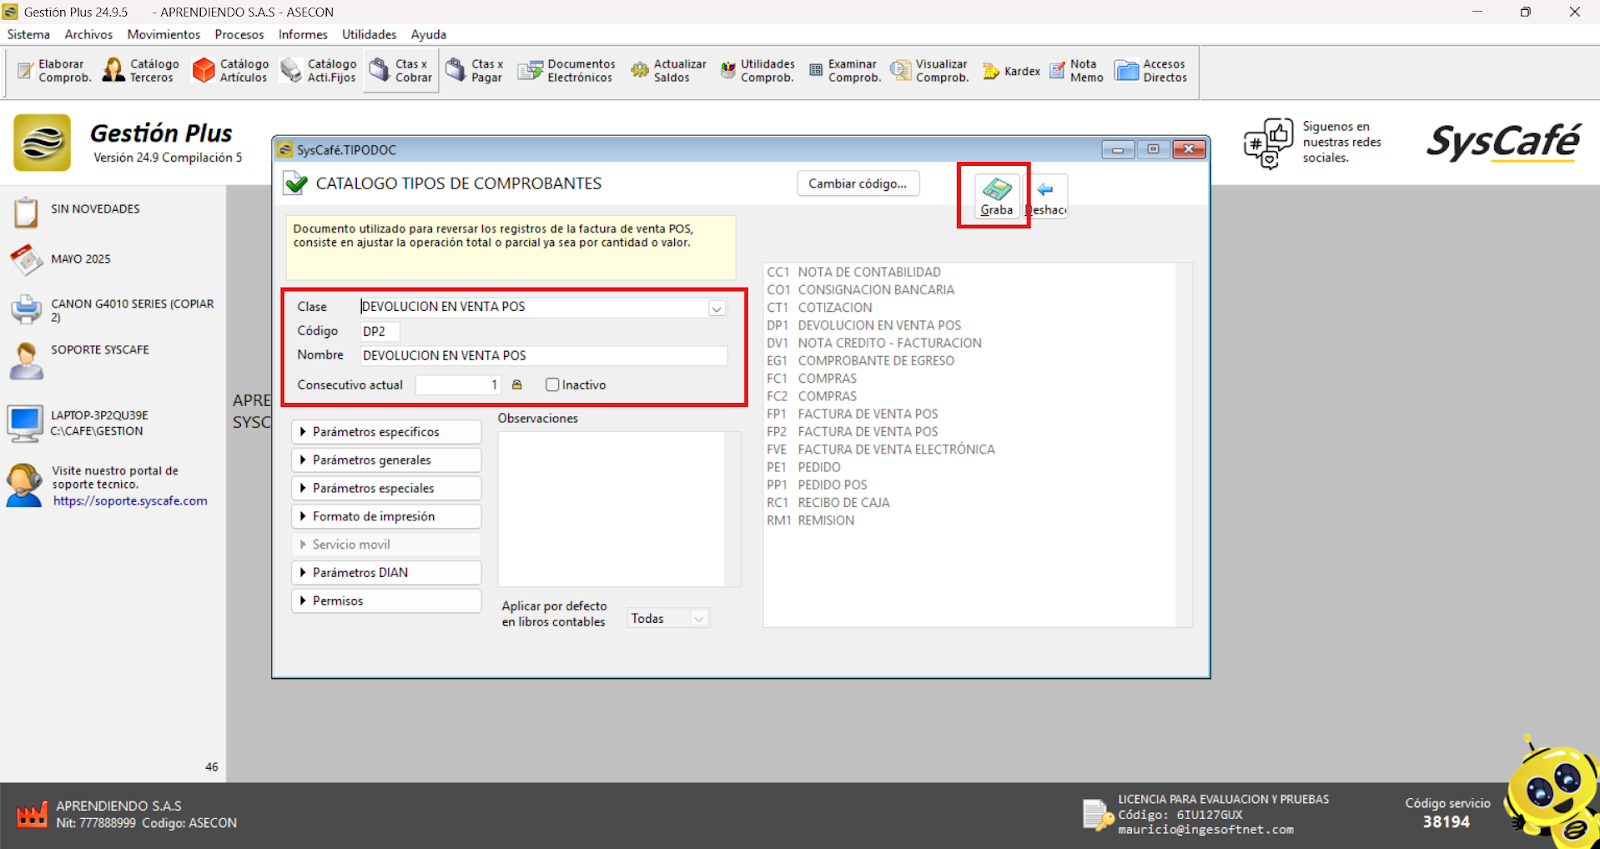Click in the Nombre text field

[543, 356]
